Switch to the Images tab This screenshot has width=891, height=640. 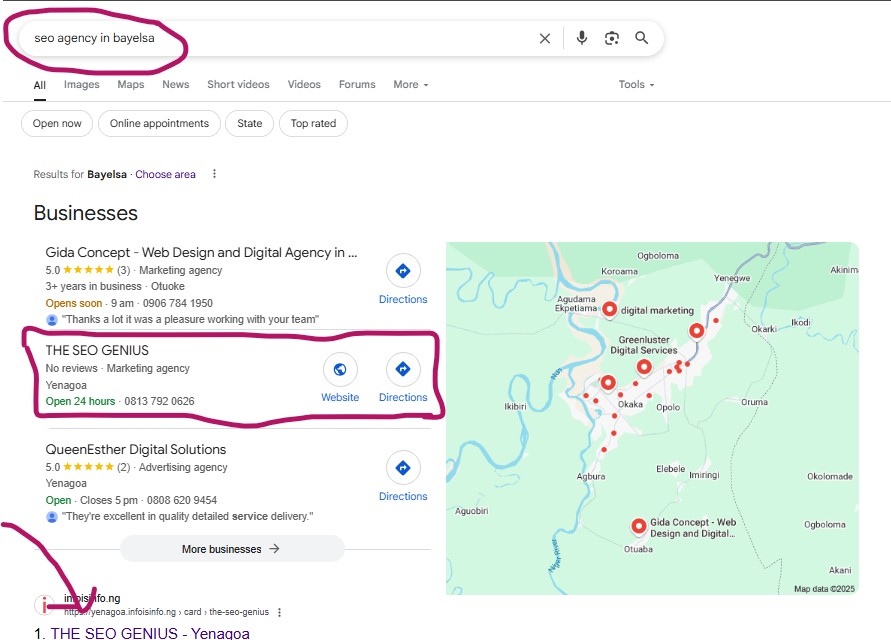coord(82,85)
